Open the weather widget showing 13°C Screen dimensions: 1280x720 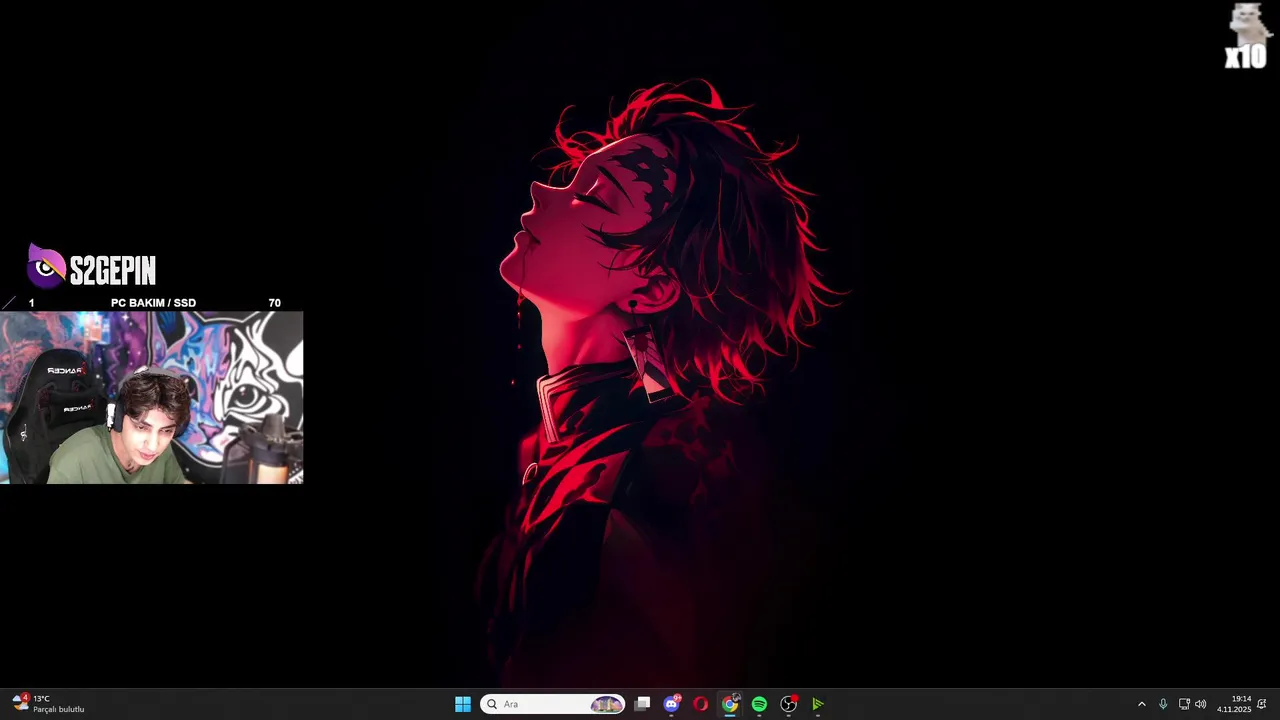pyautogui.click(x=48, y=704)
